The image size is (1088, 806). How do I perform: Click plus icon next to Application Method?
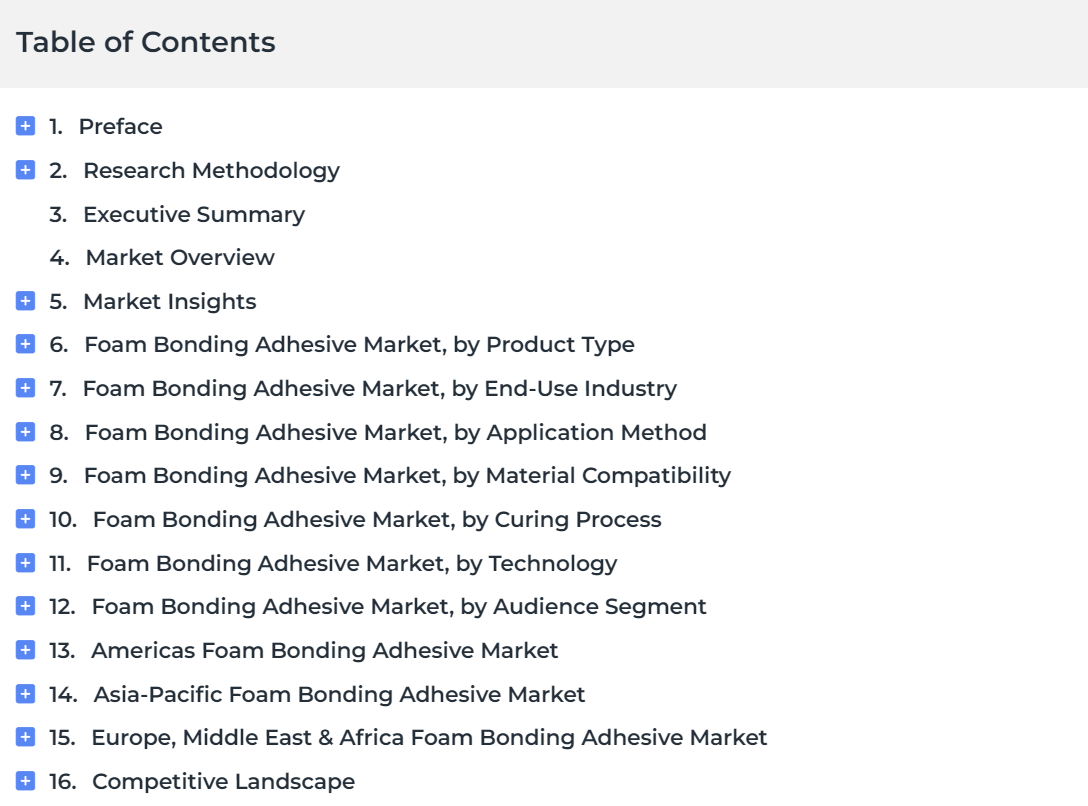point(26,431)
